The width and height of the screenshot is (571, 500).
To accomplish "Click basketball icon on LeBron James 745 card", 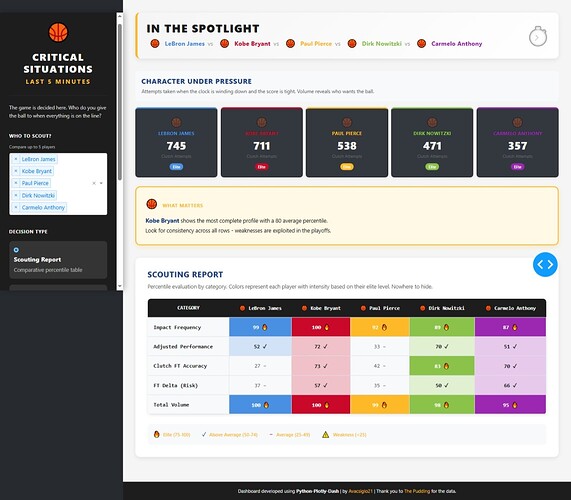I will coord(176,122).
